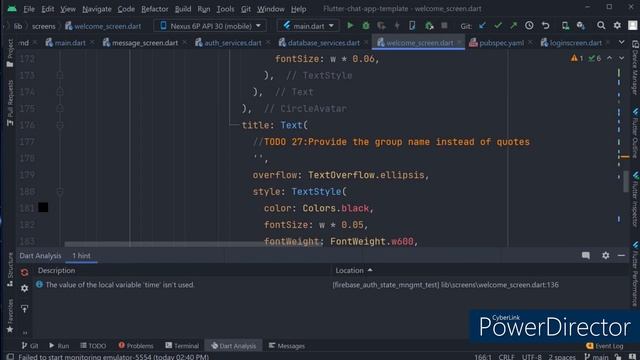Open Device Manager phone icon in toolbar
The width and height of the screenshot is (640, 360).
(x=565, y=26)
